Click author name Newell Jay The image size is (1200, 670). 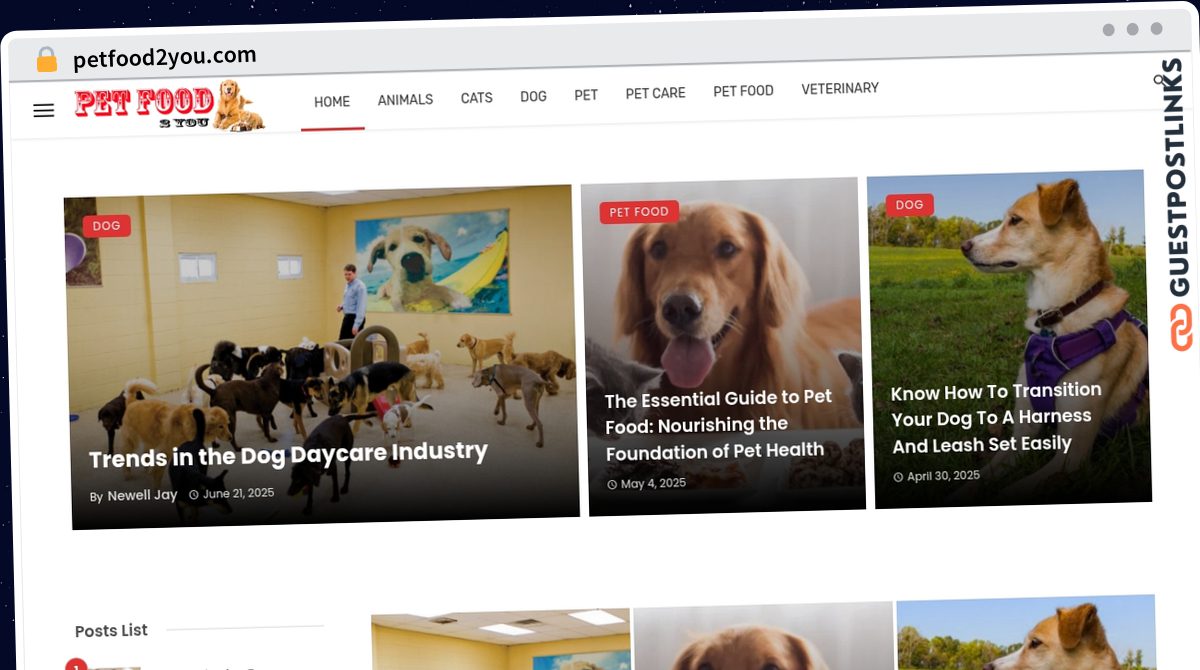[x=142, y=495]
